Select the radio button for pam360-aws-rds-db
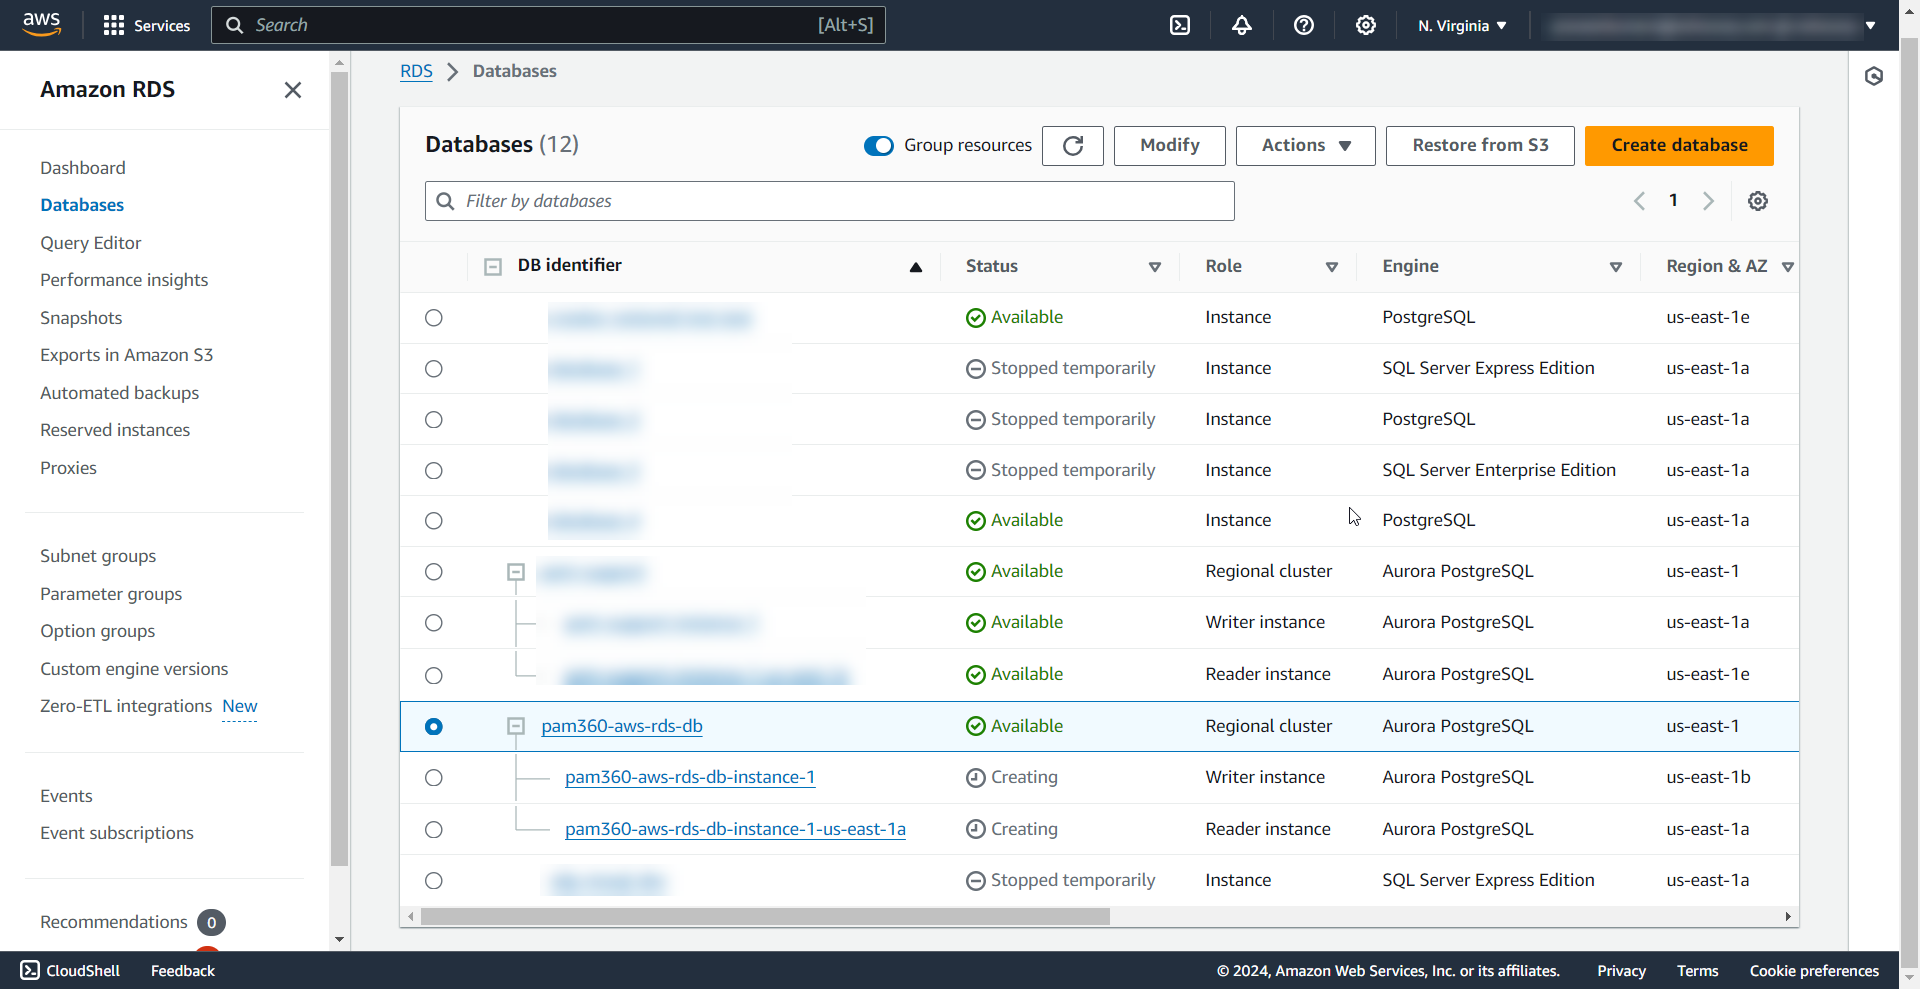The height and width of the screenshot is (989, 1920). coord(434,727)
